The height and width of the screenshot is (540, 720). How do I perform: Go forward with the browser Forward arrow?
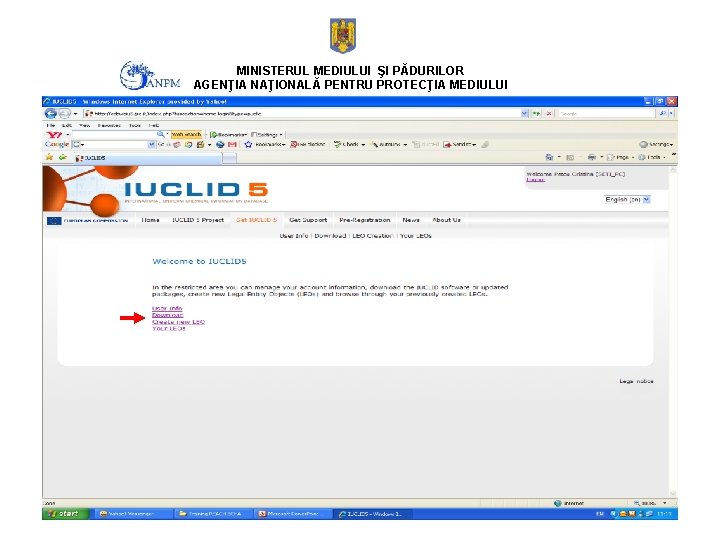(x=65, y=113)
